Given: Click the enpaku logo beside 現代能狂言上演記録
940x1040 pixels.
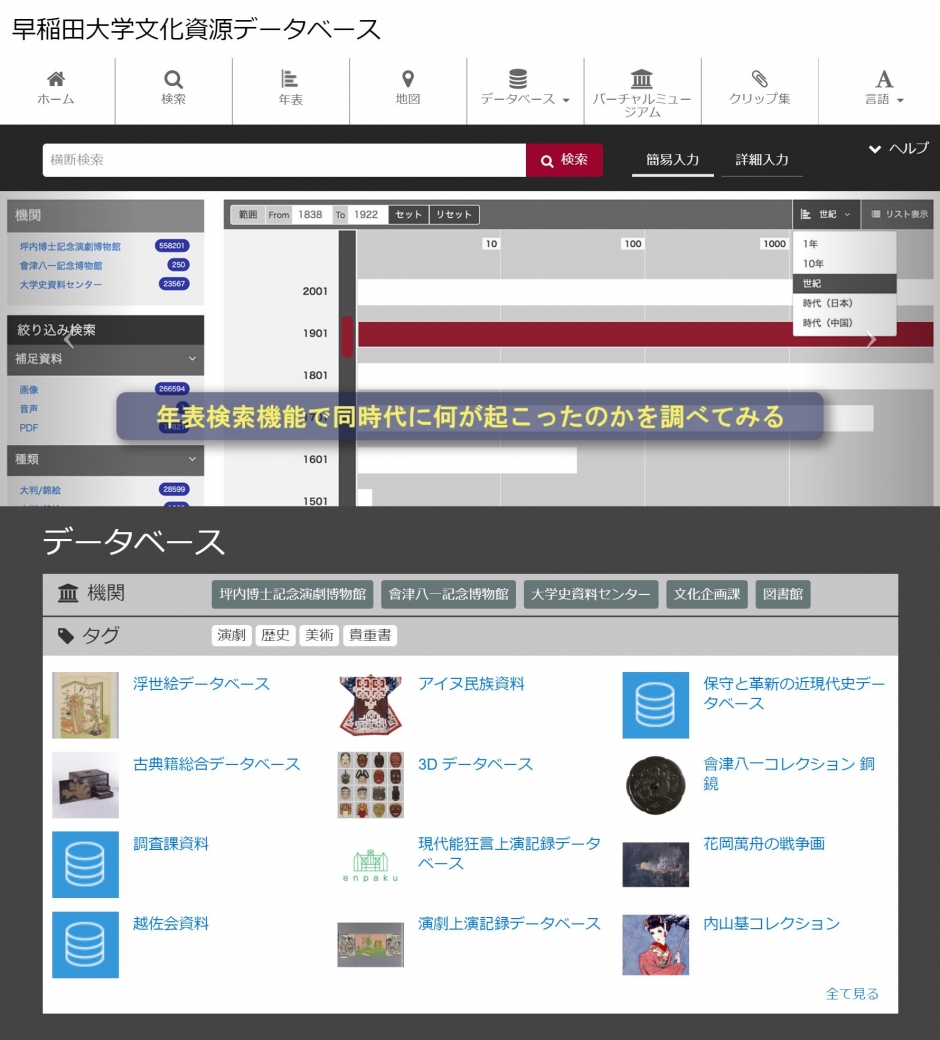Looking at the screenshot, I should coord(370,865).
